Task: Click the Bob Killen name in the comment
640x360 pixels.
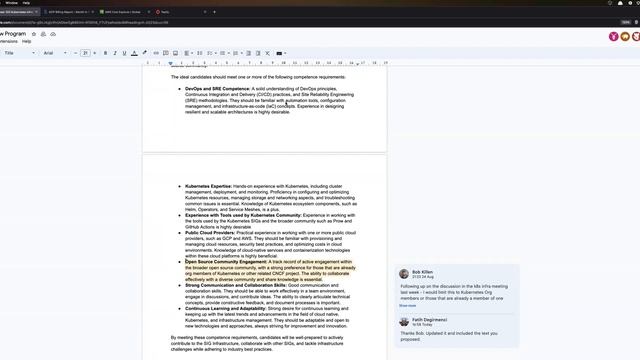Action: click(x=422, y=272)
